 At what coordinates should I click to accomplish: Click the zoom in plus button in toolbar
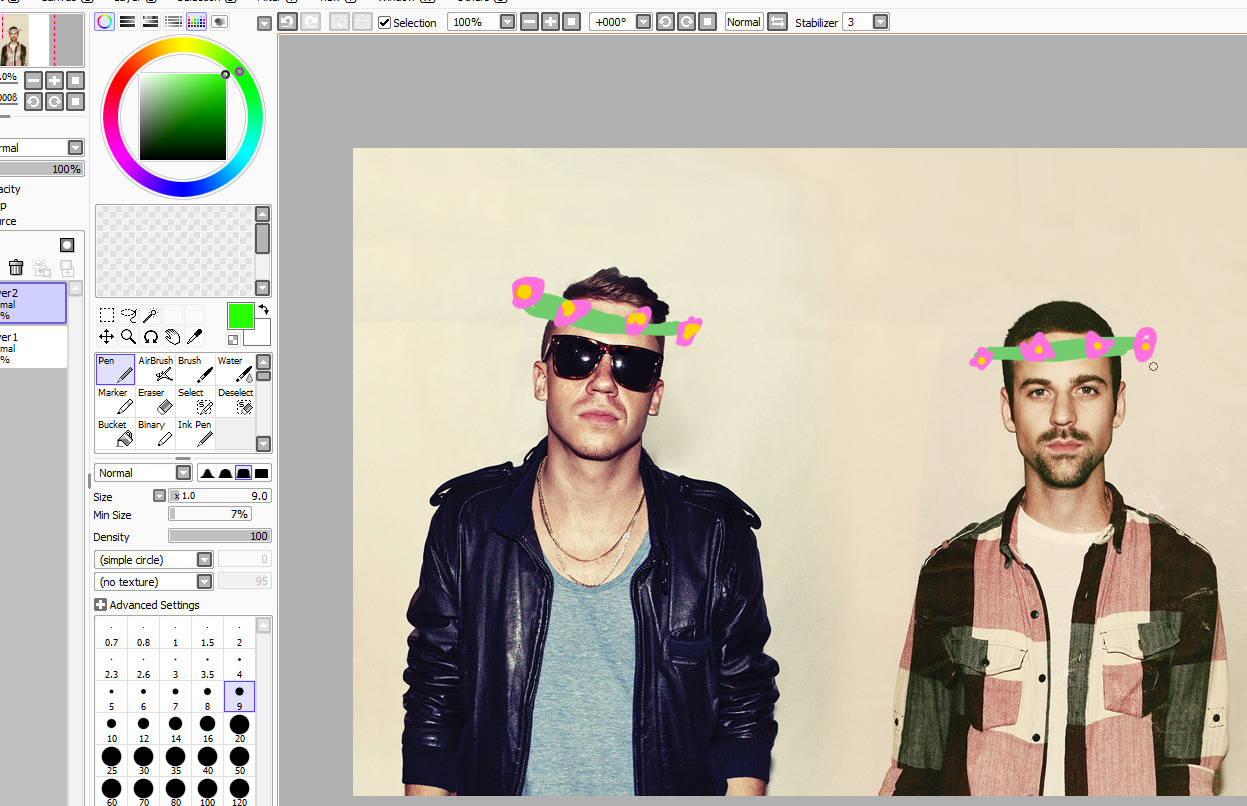coord(550,22)
